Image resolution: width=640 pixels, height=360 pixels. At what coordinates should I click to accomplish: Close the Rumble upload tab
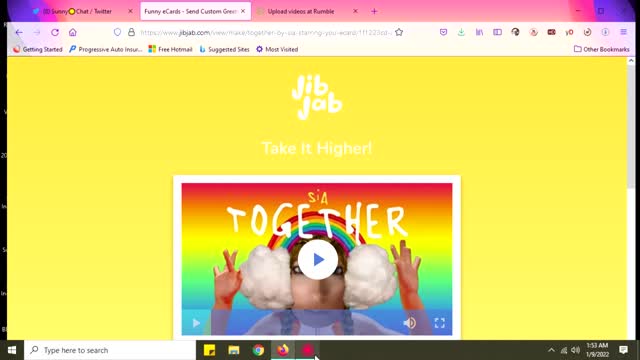pos(355,11)
